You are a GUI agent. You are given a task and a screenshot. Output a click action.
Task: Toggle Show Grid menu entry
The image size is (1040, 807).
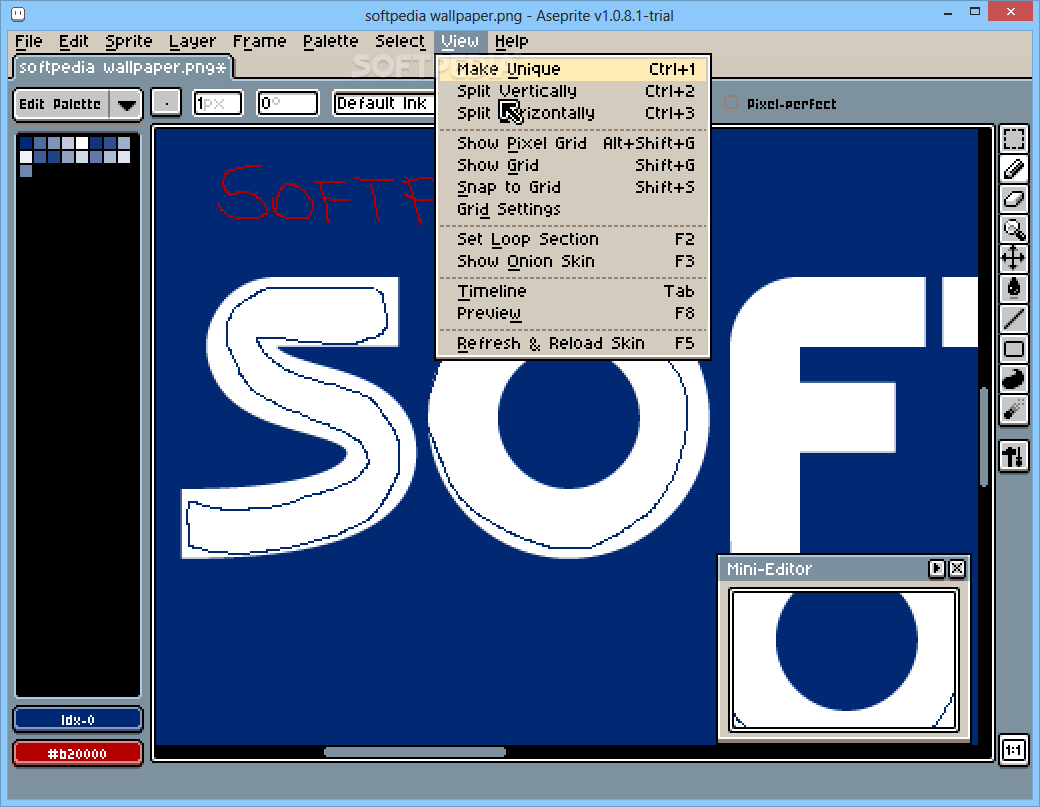pos(574,165)
